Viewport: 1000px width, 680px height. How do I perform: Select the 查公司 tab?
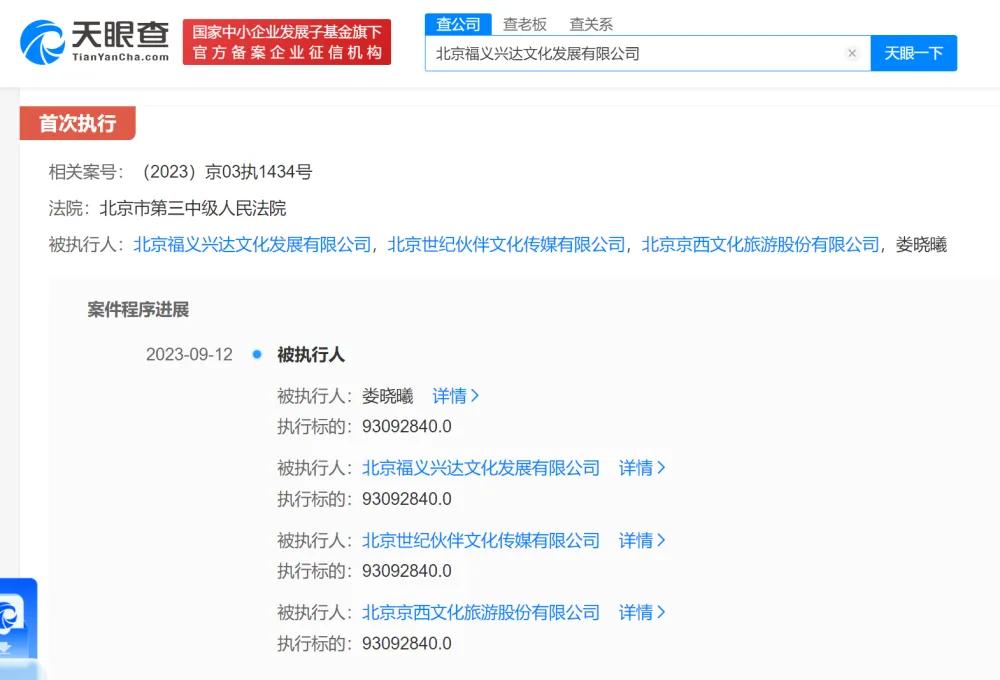coord(458,24)
